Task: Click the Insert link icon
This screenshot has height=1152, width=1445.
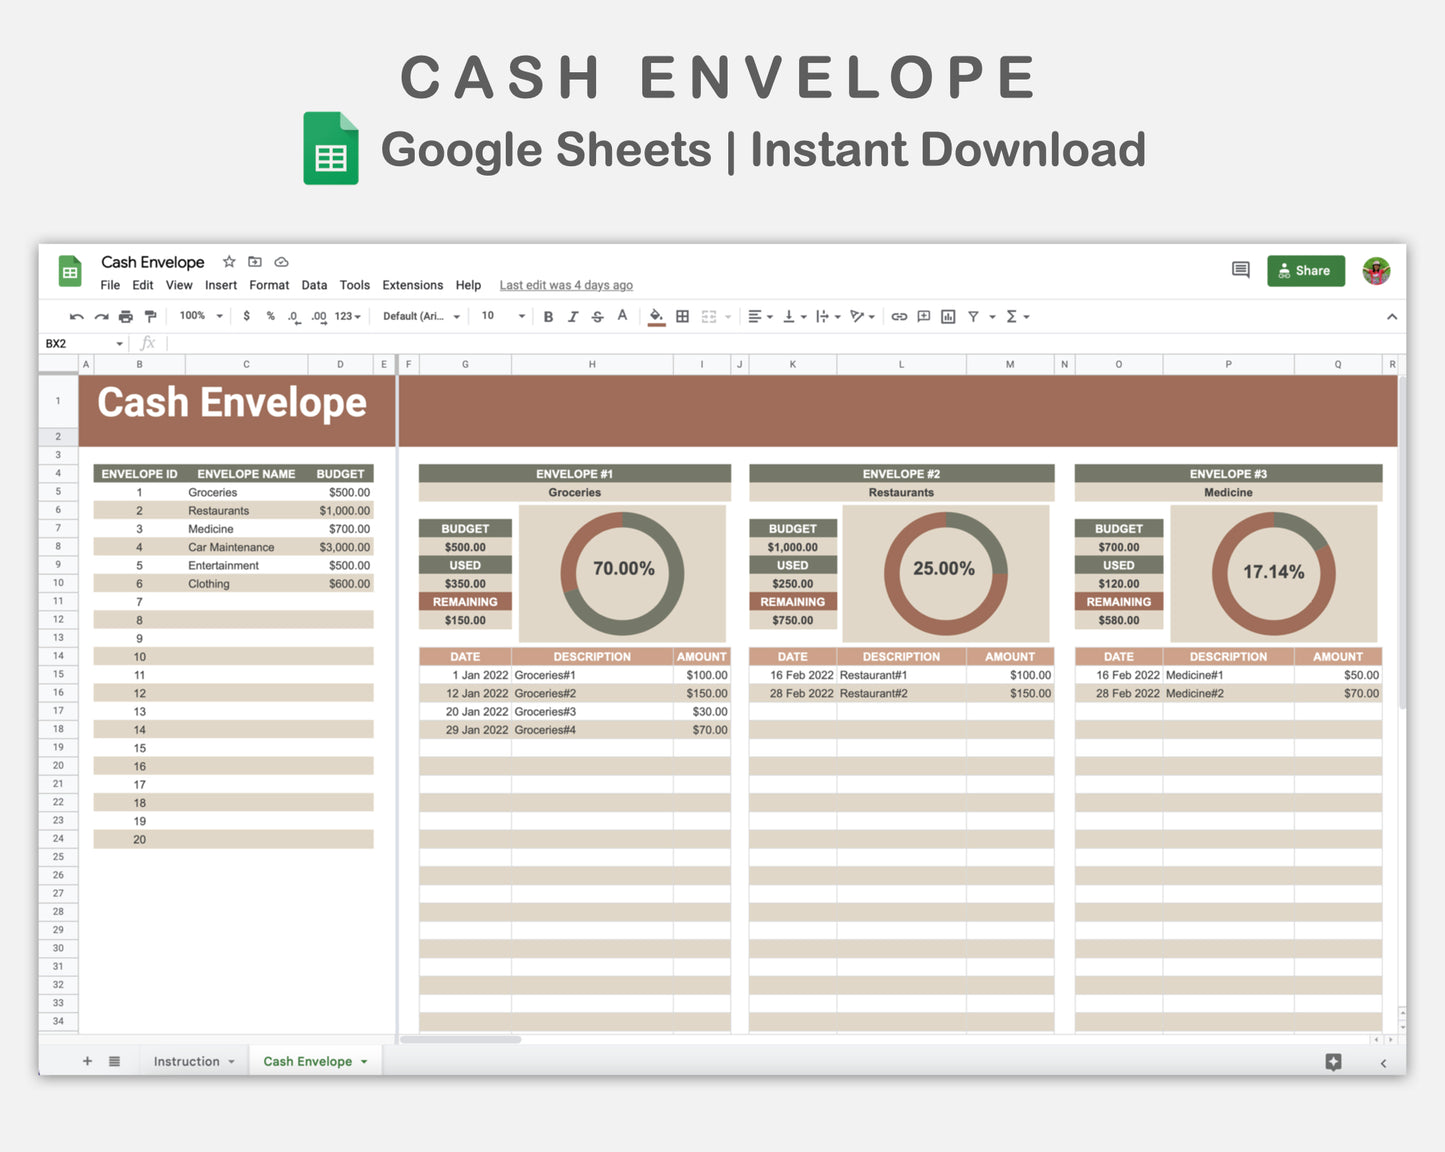Action: coord(898,316)
